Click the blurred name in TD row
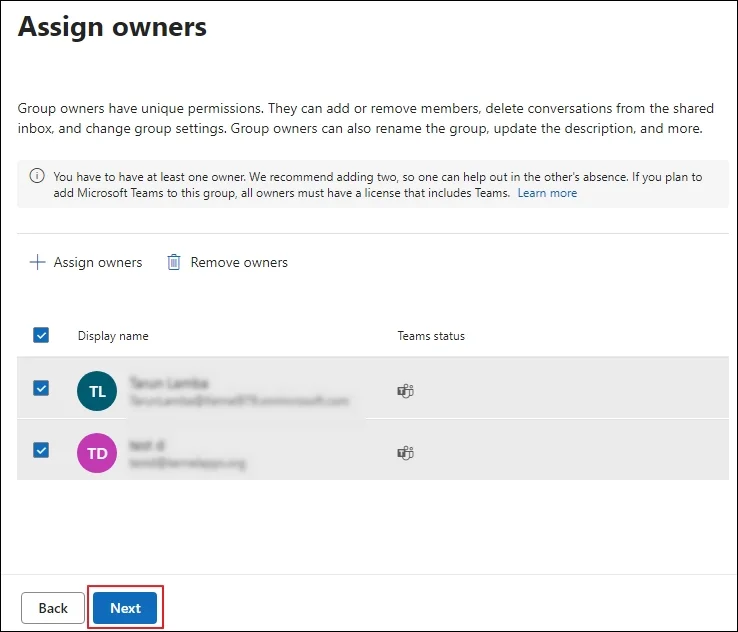The height and width of the screenshot is (632, 738). point(147,445)
